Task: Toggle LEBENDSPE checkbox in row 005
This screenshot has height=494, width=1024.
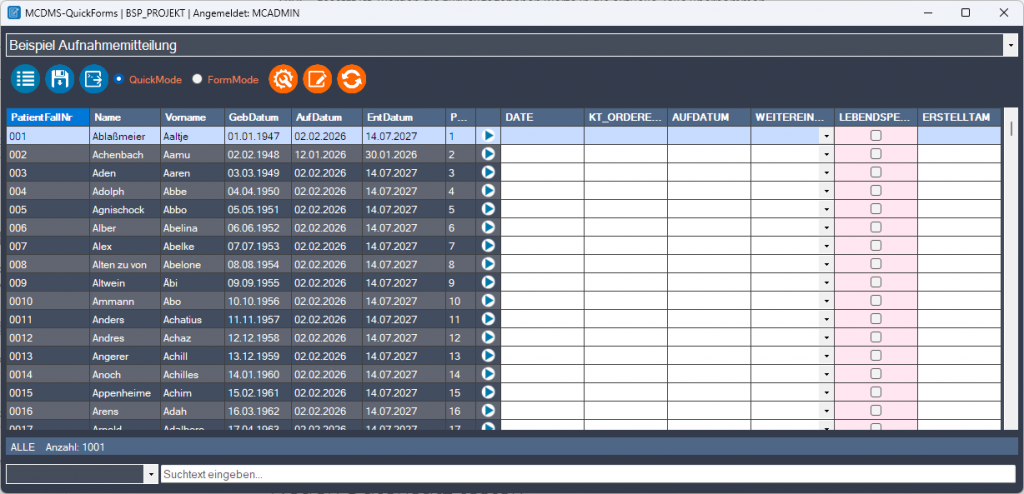Action: 876,209
